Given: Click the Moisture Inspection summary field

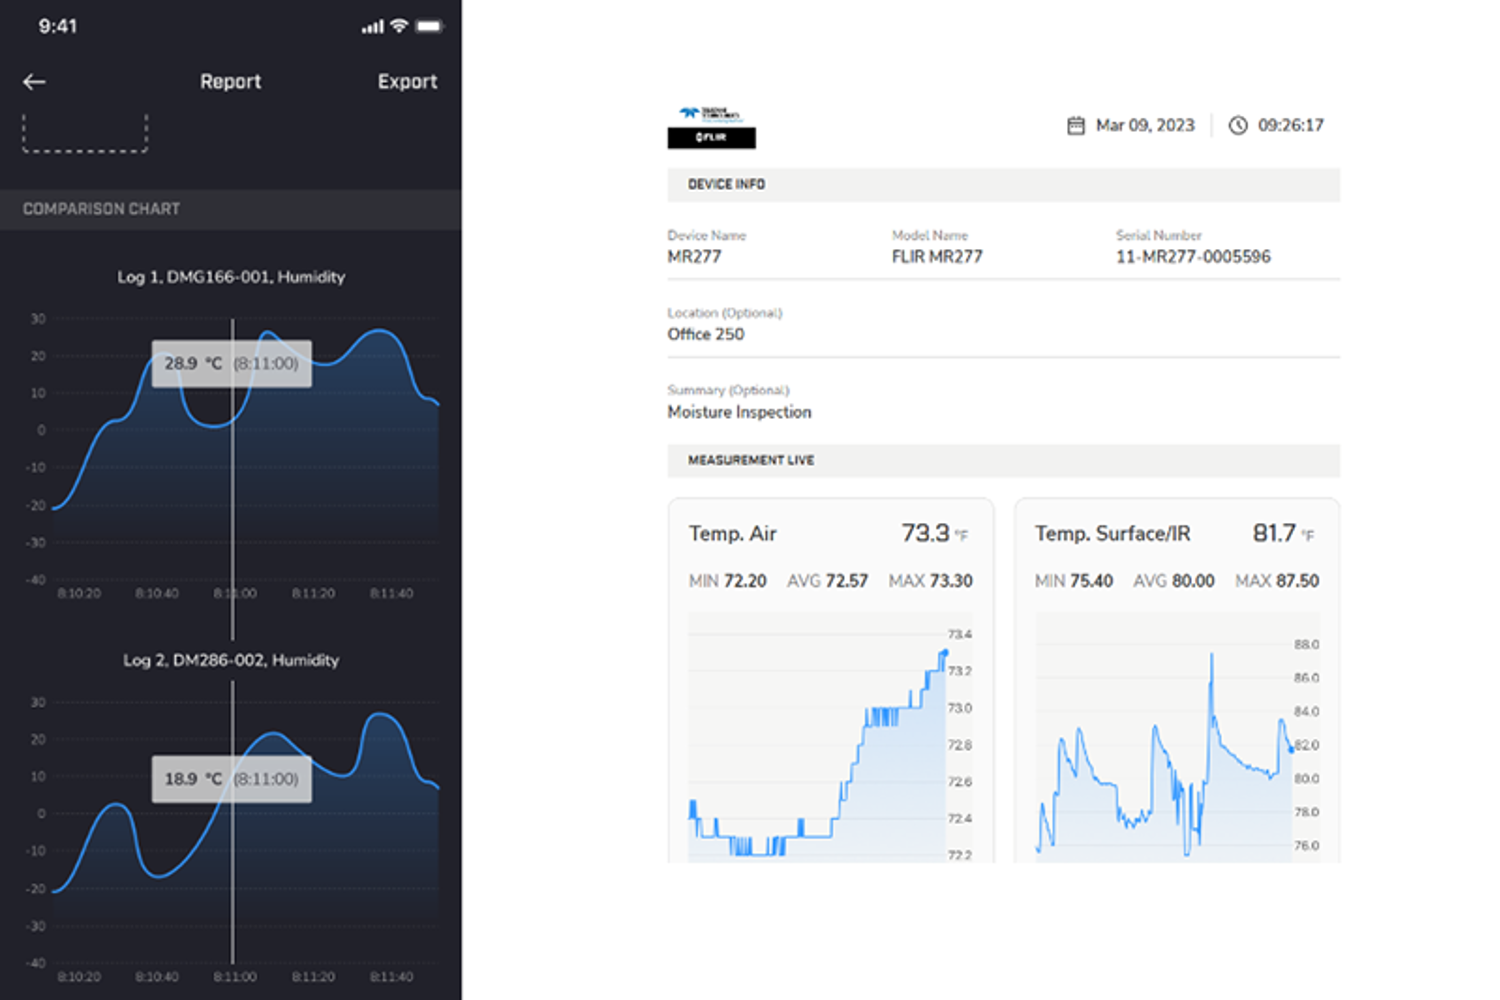Looking at the screenshot, I should tap(739, 412).
